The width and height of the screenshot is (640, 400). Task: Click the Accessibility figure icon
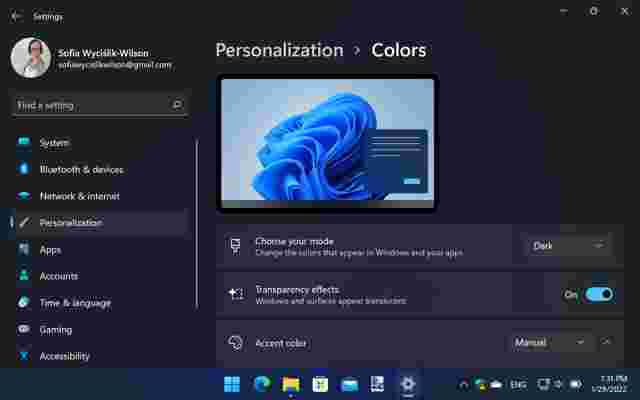[24, 356]
